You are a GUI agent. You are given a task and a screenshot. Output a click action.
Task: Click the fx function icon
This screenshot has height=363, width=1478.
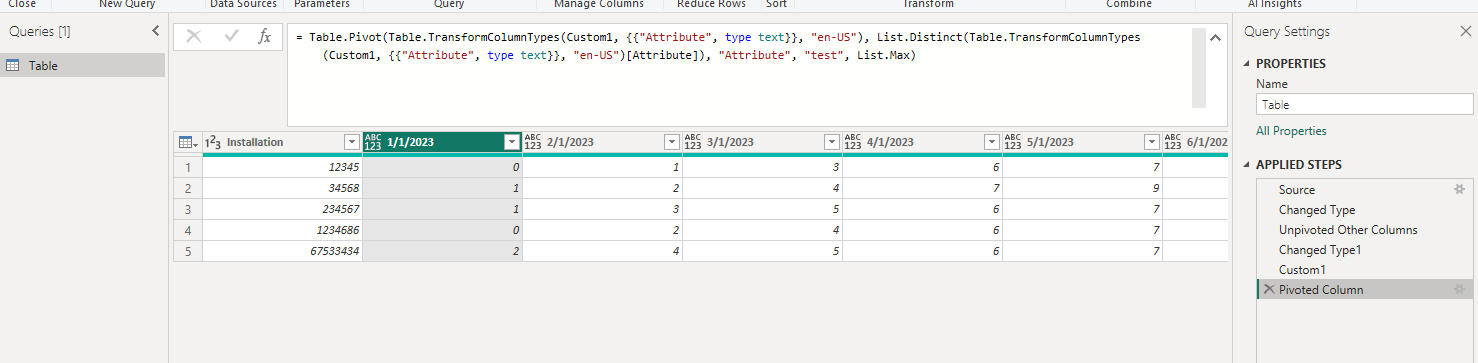coord(265,36)
